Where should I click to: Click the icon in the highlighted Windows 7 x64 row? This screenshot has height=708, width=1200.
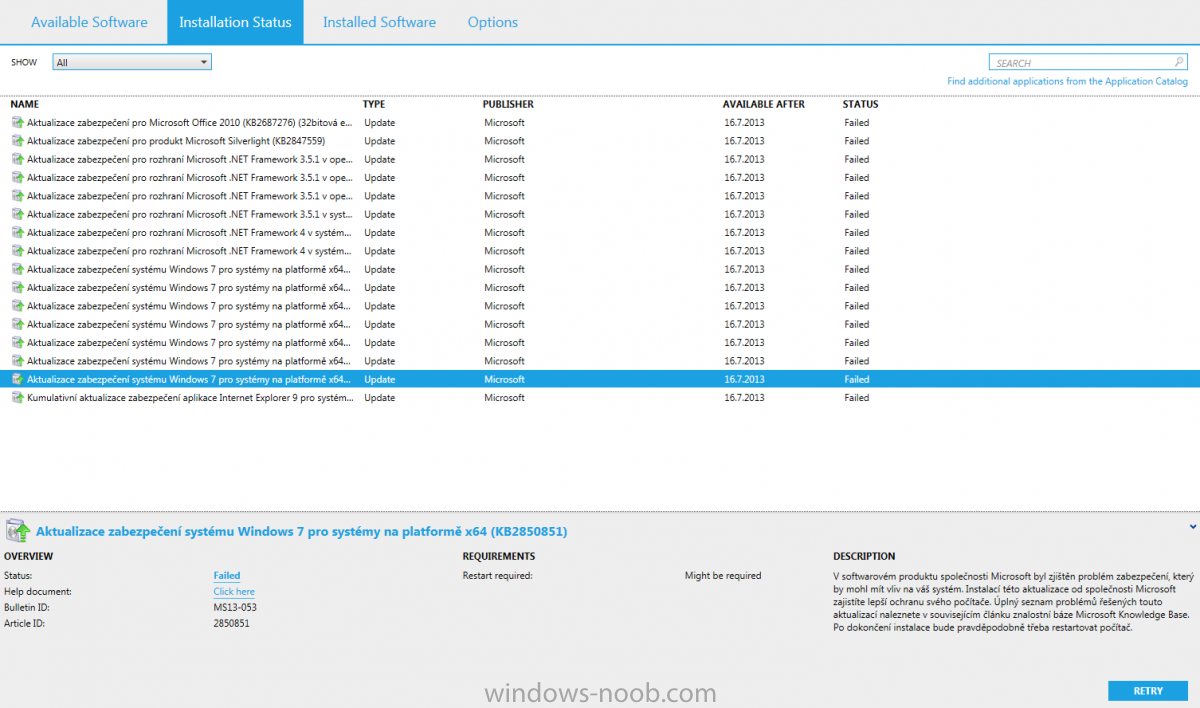(17, 379)
